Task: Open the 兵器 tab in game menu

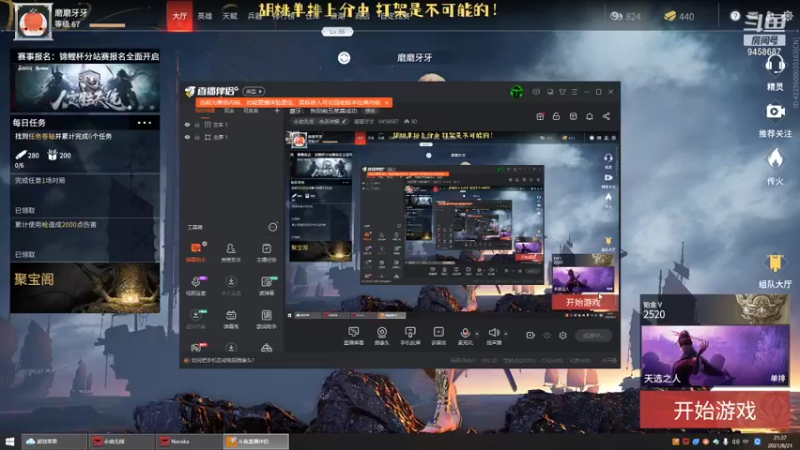Action: [254, 16]
